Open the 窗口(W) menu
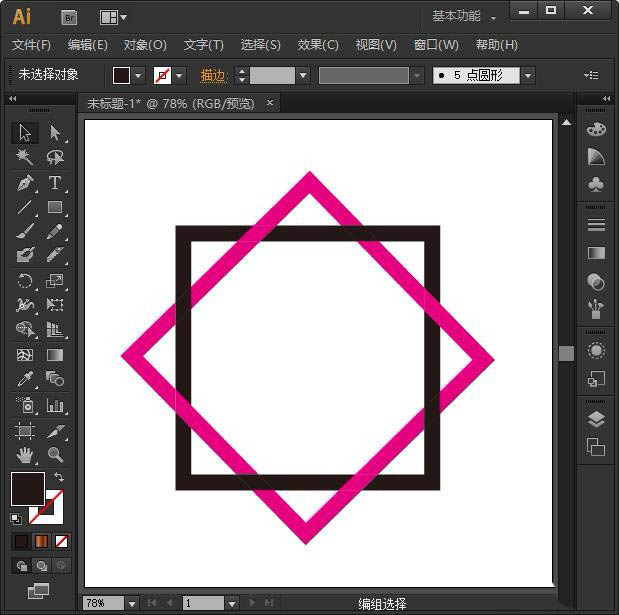 point(436,45)
